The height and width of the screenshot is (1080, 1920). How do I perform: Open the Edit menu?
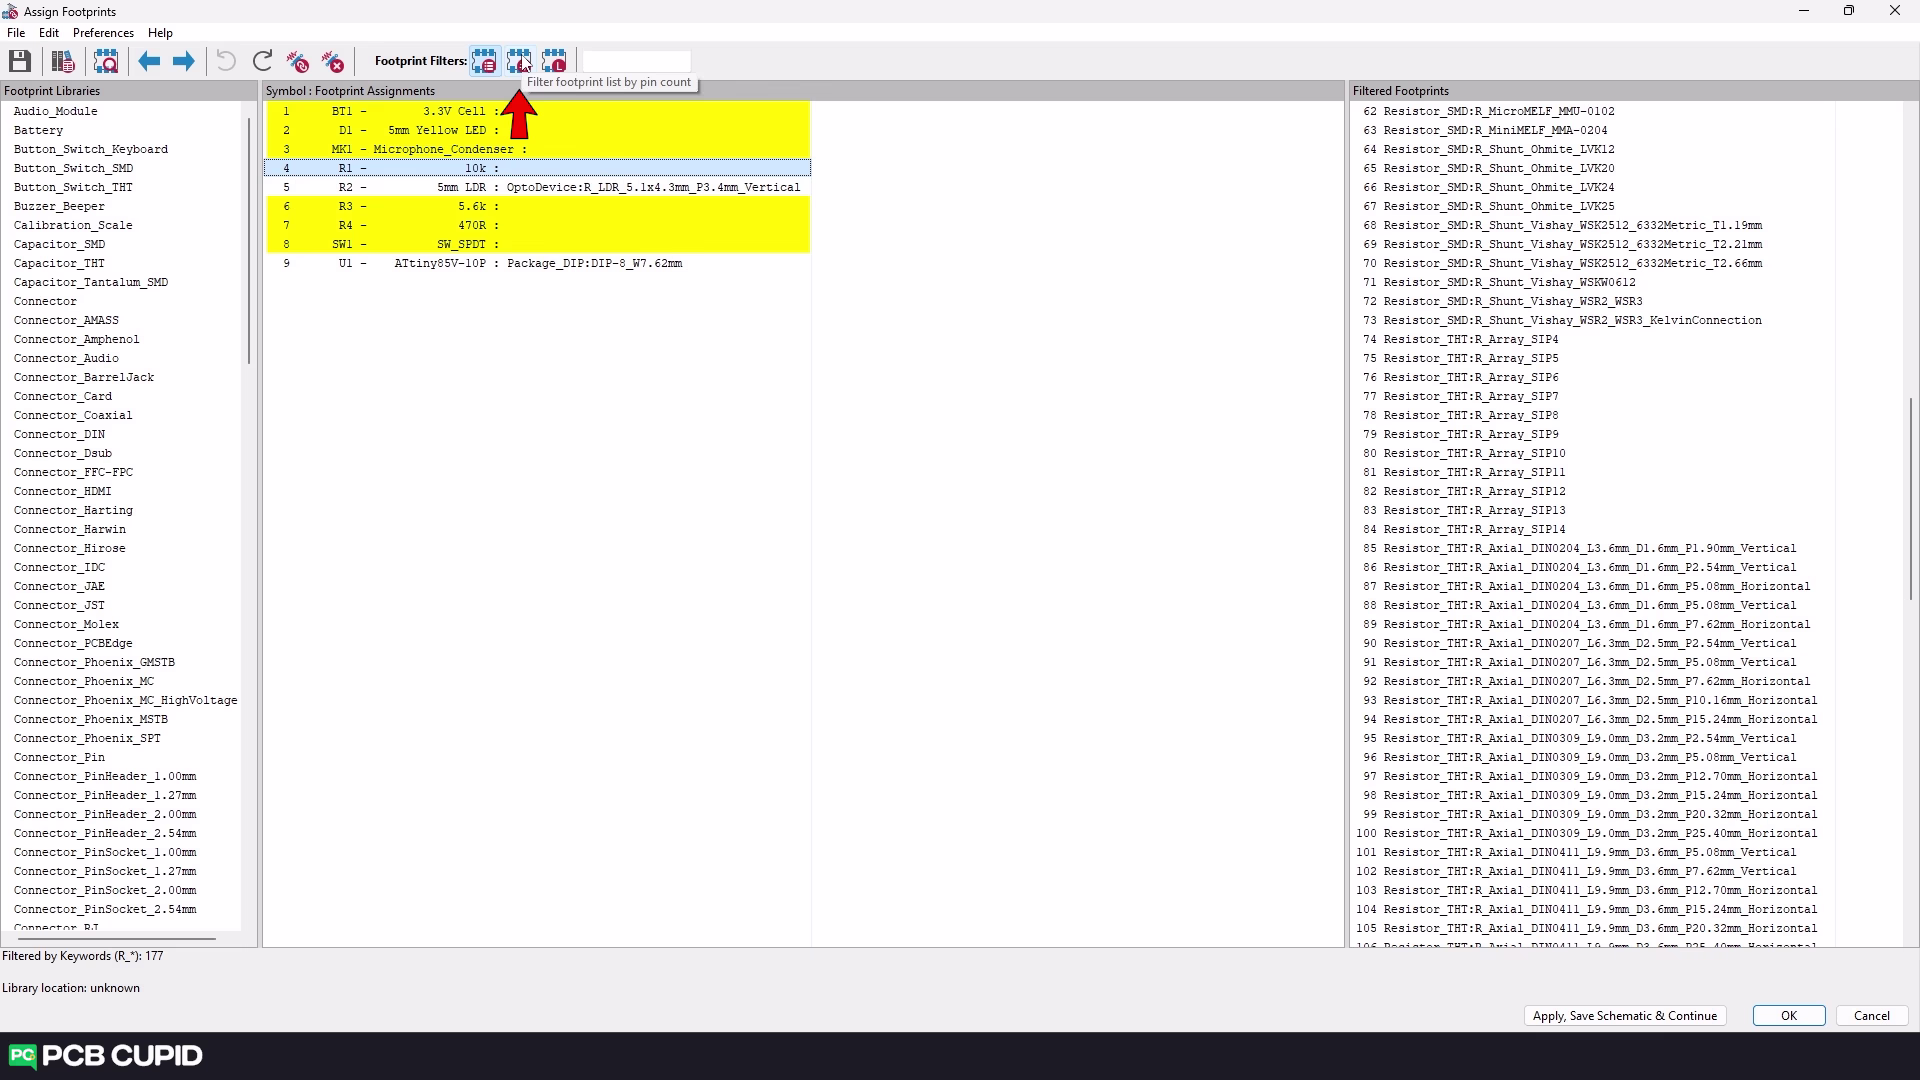(48, 33)
